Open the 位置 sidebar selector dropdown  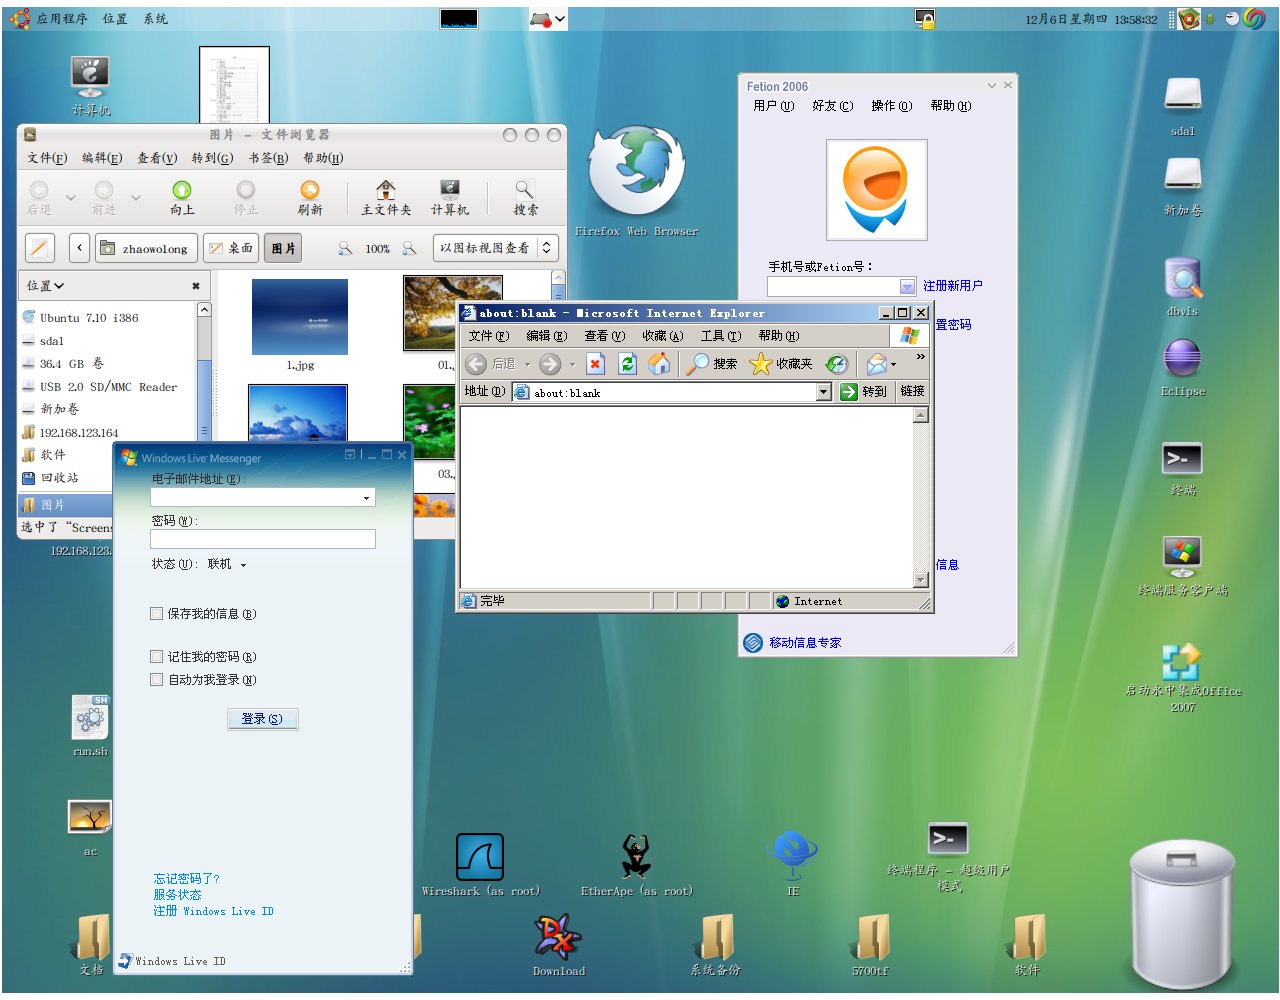coord(45,286)
